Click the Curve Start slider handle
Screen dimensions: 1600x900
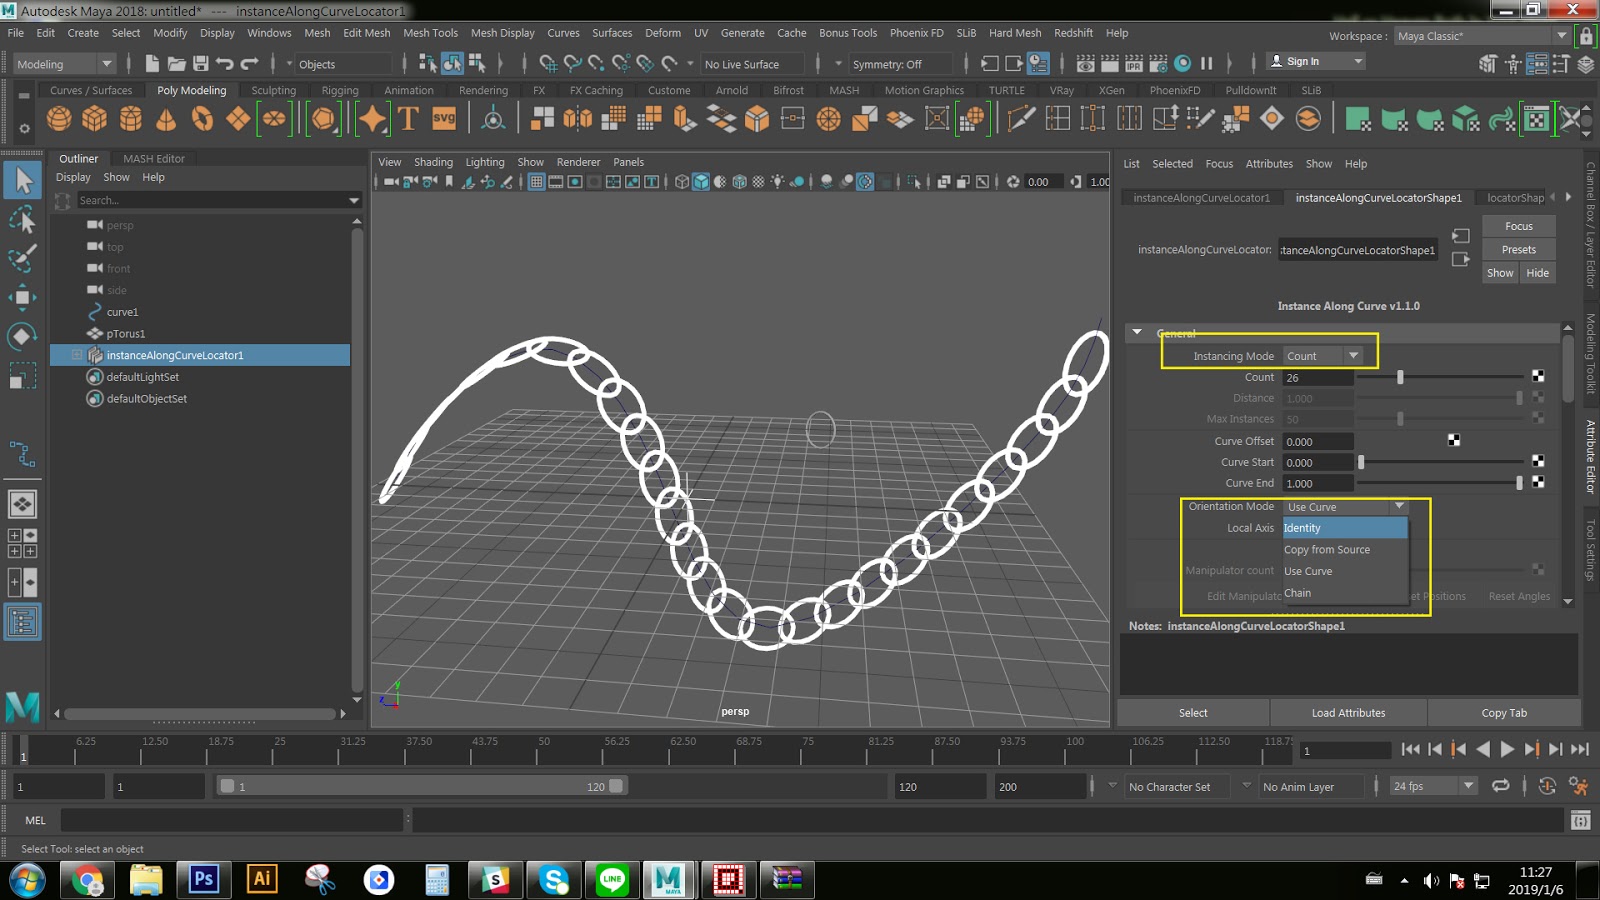(1361, 462)
